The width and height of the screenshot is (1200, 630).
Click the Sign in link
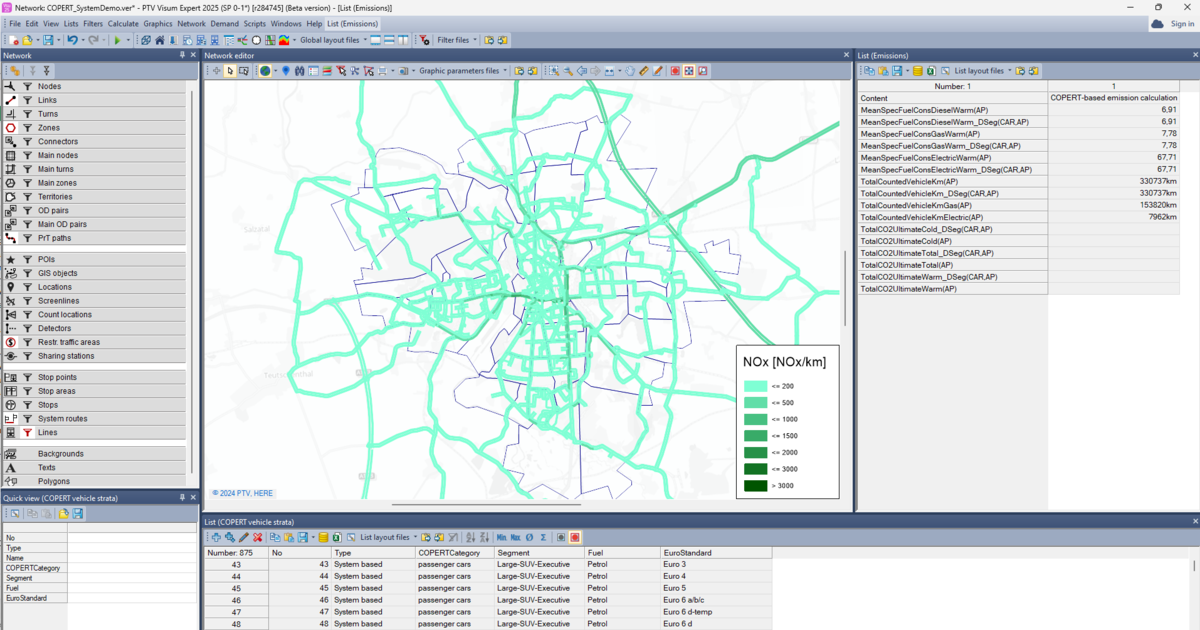click(x=1182, y=23)
